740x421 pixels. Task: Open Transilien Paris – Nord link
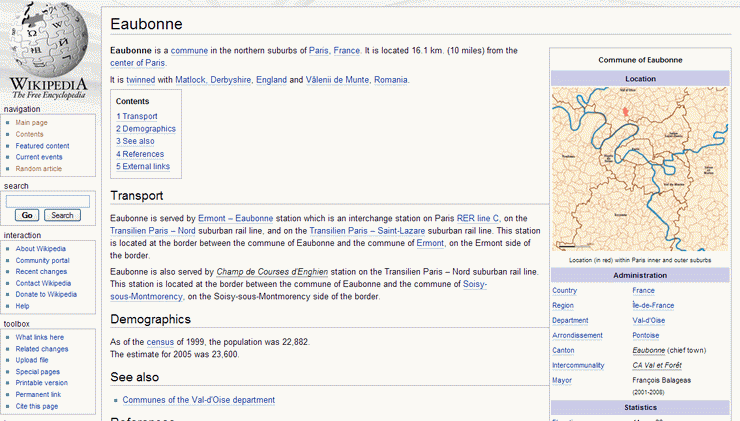pyautogui.click(x=153, y=231)
